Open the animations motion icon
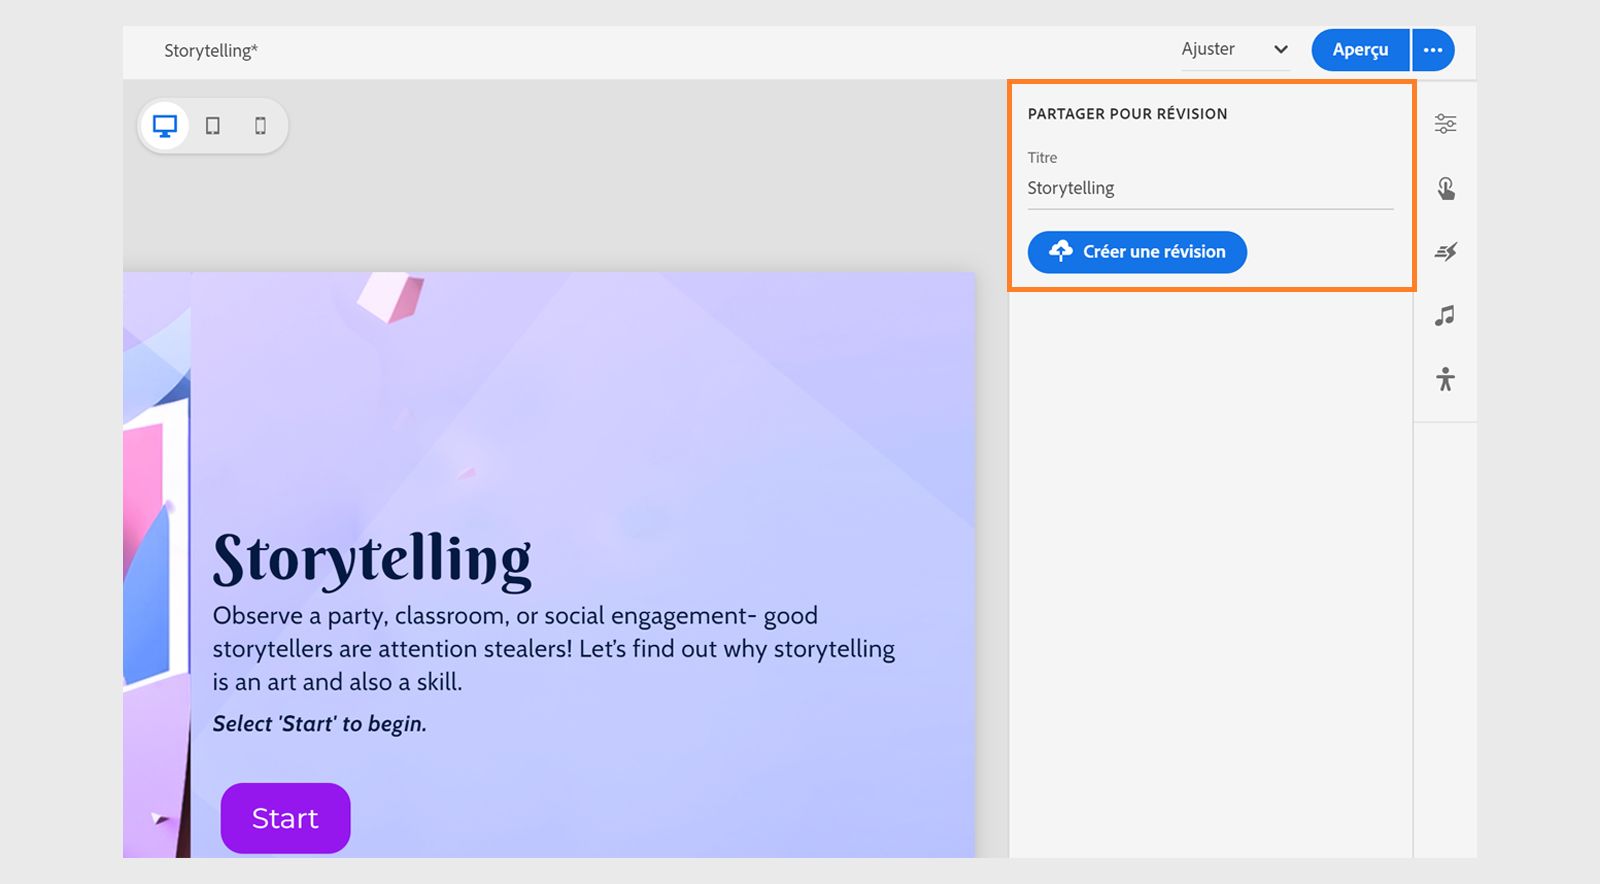This screenshot has height=884, width=1600. click(x=1445, y=252)
